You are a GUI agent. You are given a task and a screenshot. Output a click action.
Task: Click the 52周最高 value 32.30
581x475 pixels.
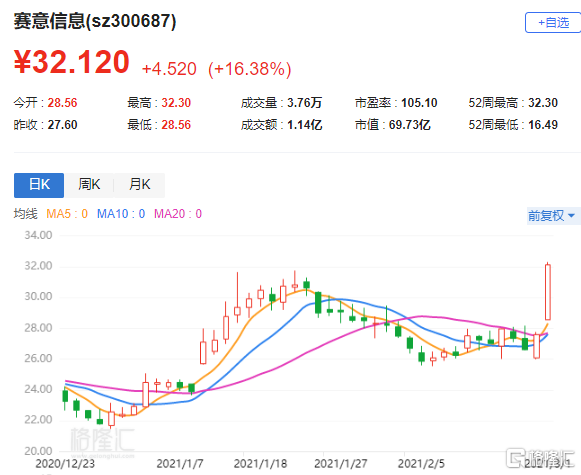coord(543,103)
